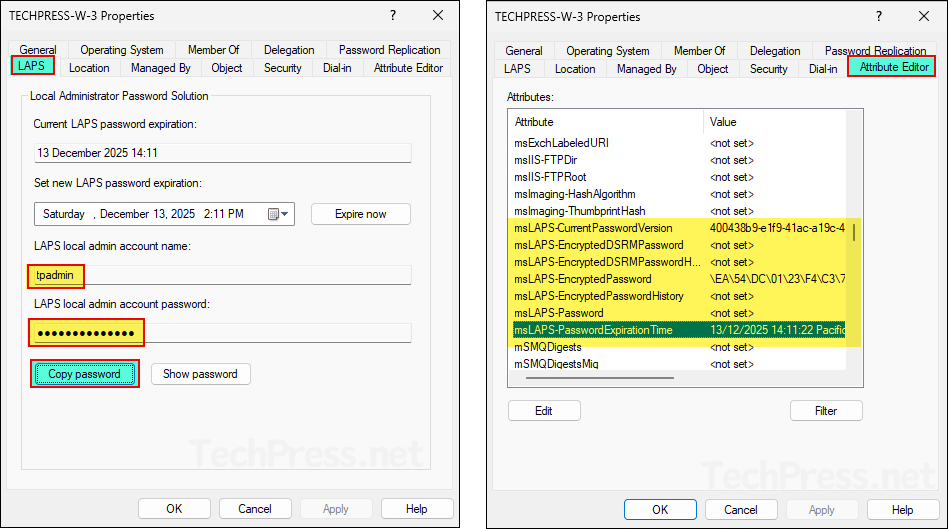Image resolution: width=948 pixels, height=529 pixels.
Task: Click the Copy password button
Action: (x=85, y=374)
